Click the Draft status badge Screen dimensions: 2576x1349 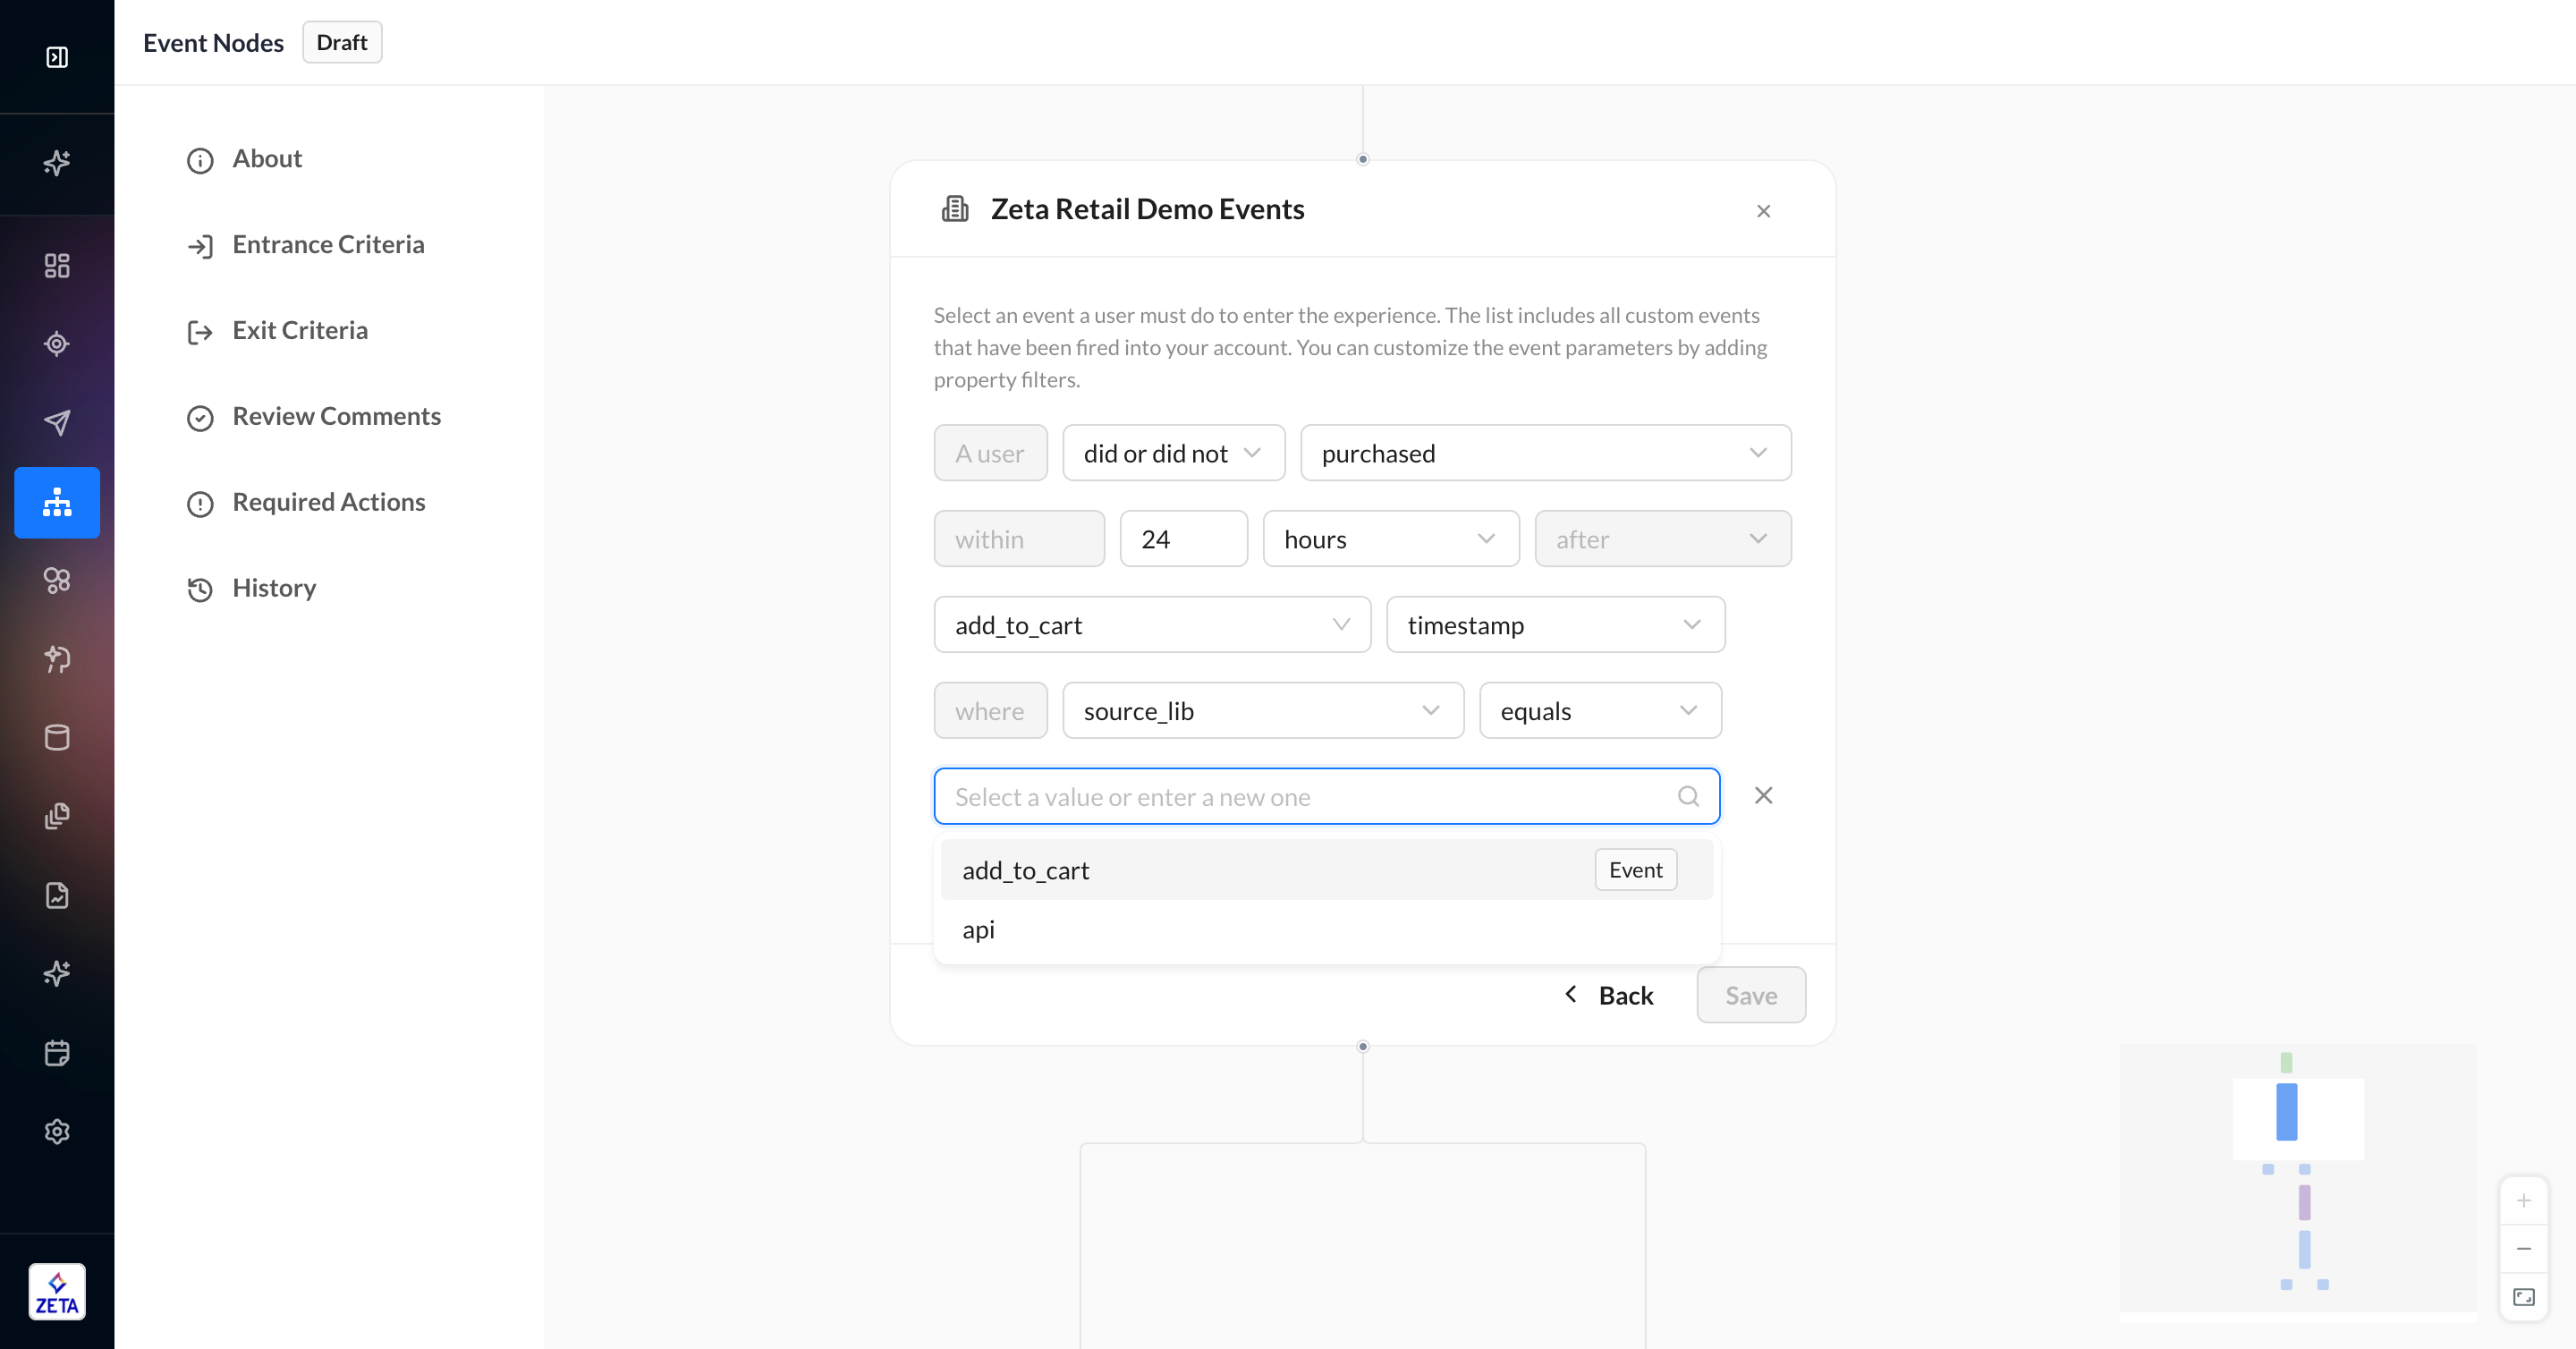[342, 43]
